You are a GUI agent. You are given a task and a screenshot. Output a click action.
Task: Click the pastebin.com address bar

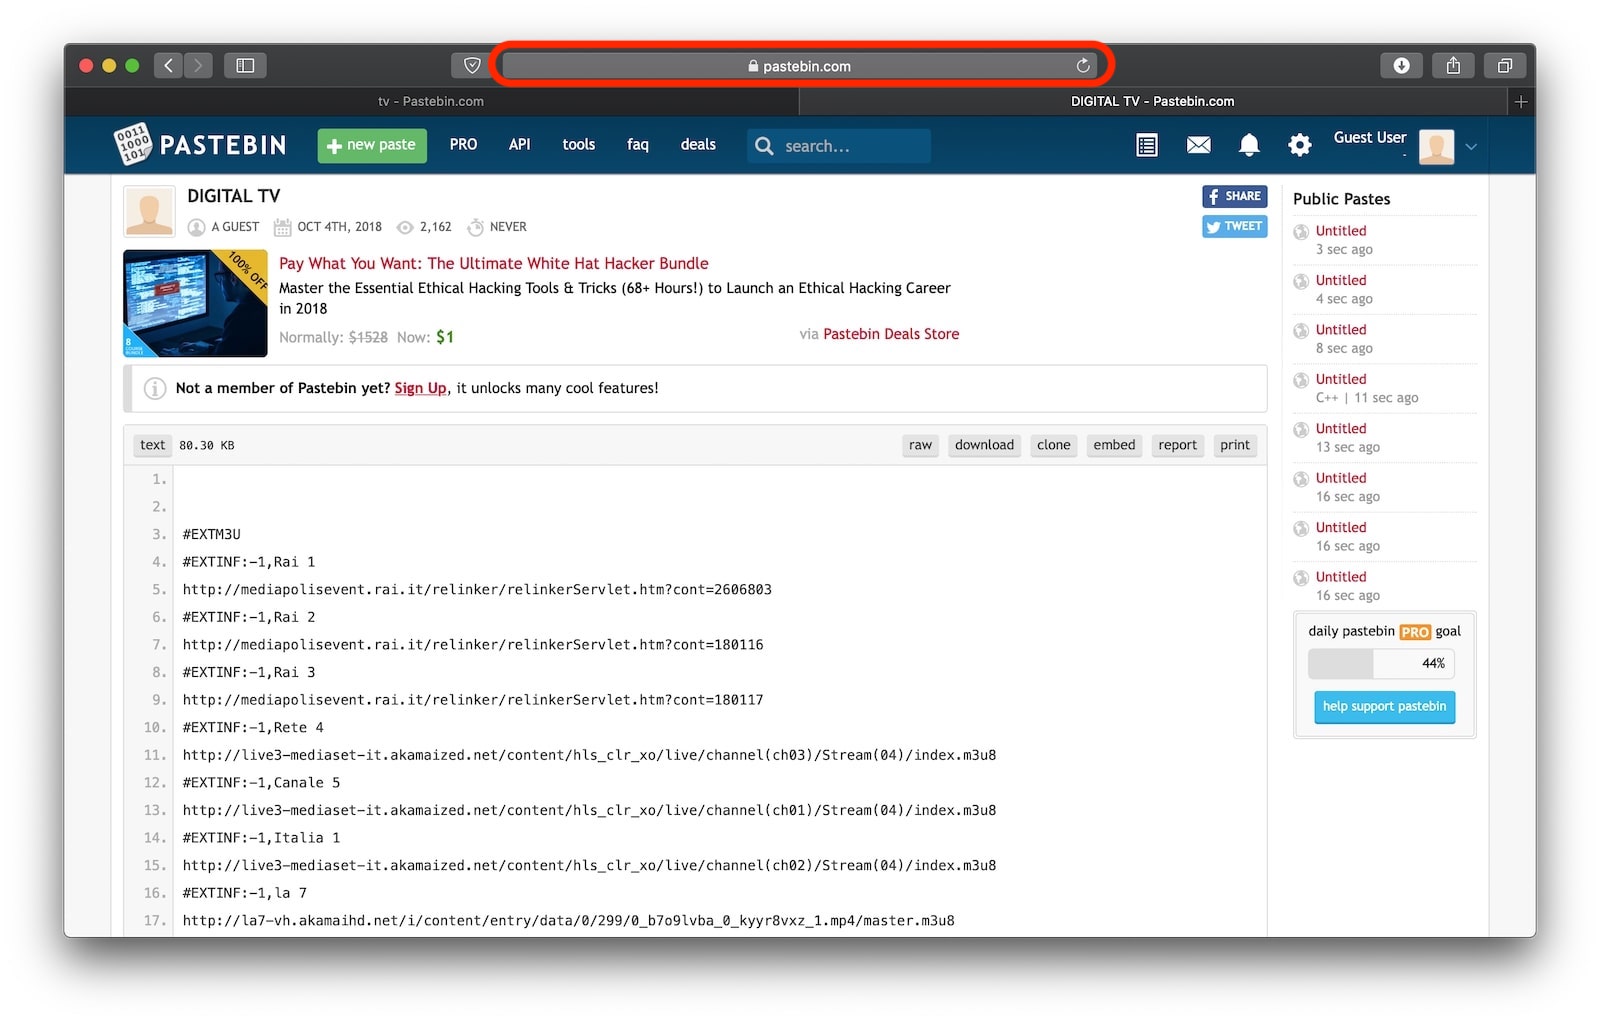(799, 66)
